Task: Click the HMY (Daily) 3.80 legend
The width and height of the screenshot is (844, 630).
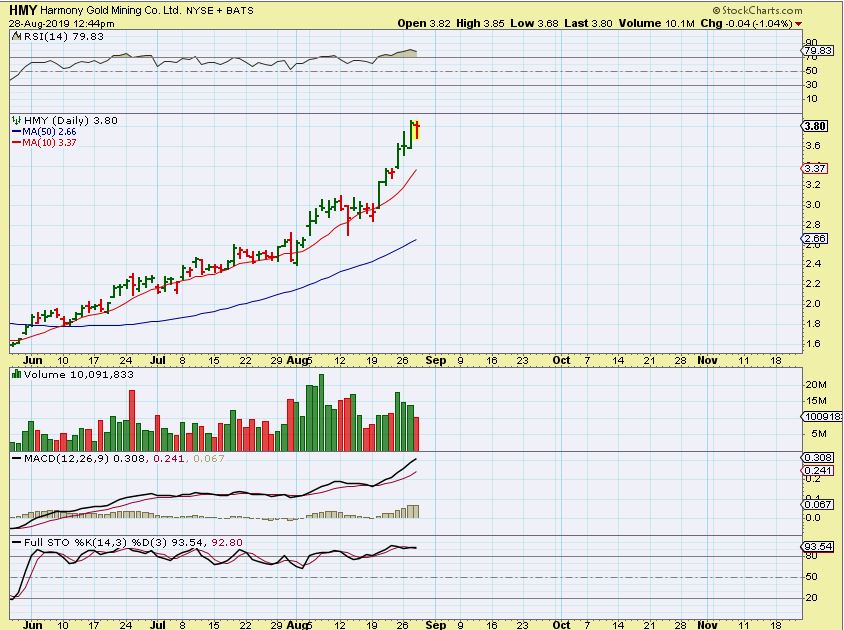Action: point(71,121)
